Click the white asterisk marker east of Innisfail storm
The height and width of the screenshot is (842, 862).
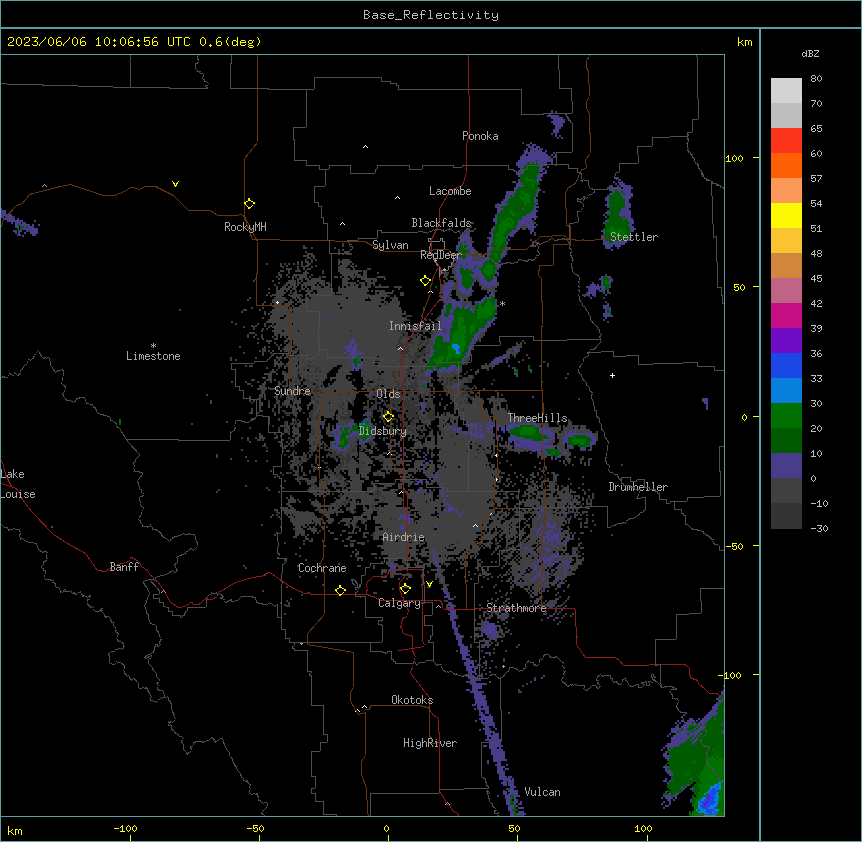pyautogui.click(x=502, y=303)
